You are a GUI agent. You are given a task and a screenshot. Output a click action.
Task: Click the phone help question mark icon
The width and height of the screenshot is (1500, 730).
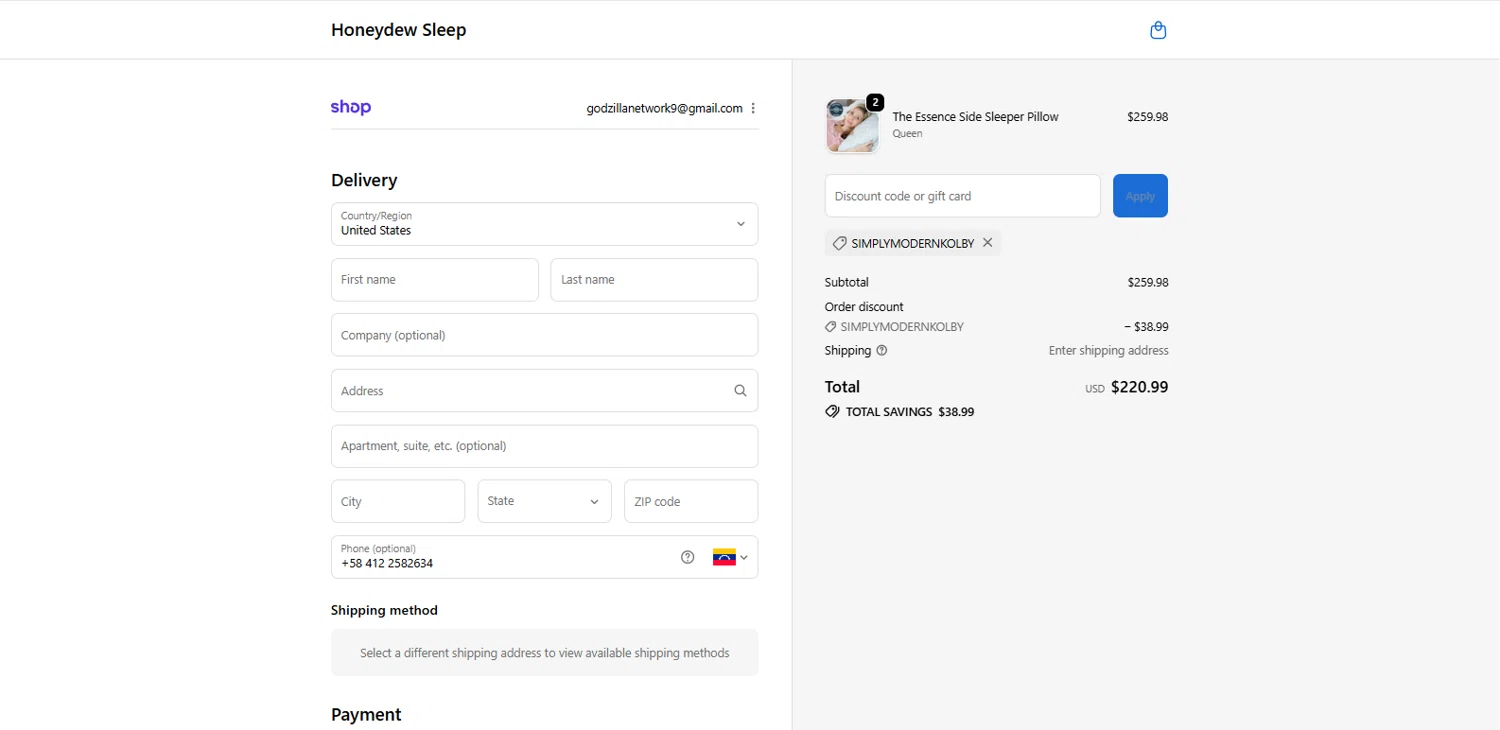pyautogui.click(x=687, y=557)
